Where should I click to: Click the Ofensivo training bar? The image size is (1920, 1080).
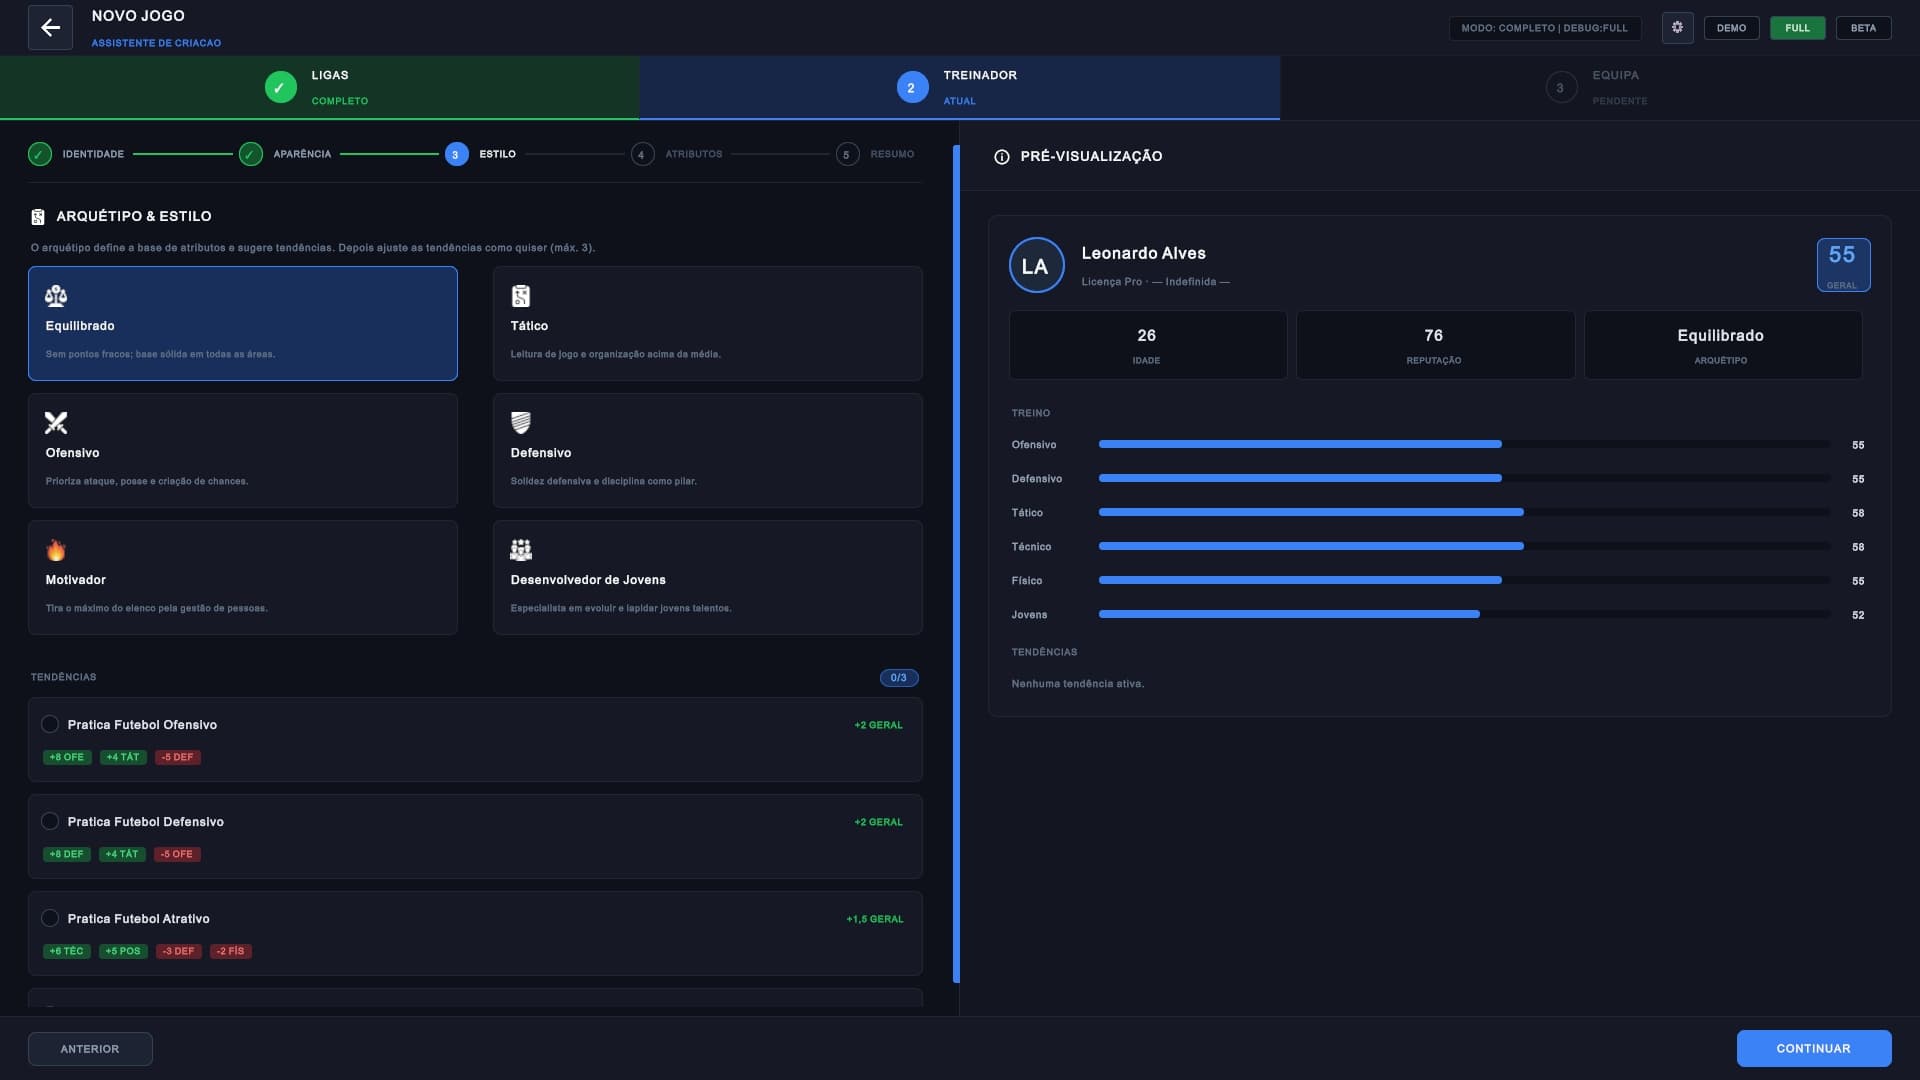1464,444
